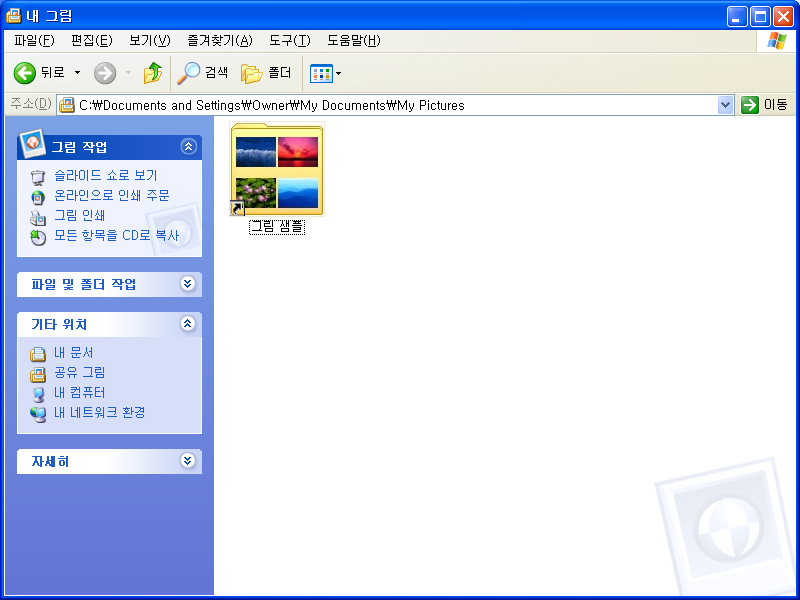Click the 모든 항목을 CD로 복사 link
800x600 pixels.
(x=117, y=235)
